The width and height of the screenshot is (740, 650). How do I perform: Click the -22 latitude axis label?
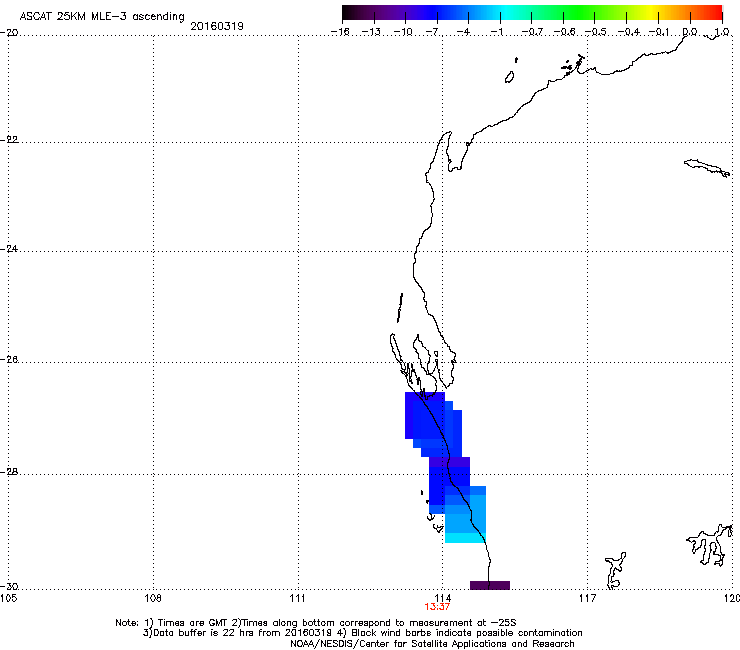[x=9, y=140]
